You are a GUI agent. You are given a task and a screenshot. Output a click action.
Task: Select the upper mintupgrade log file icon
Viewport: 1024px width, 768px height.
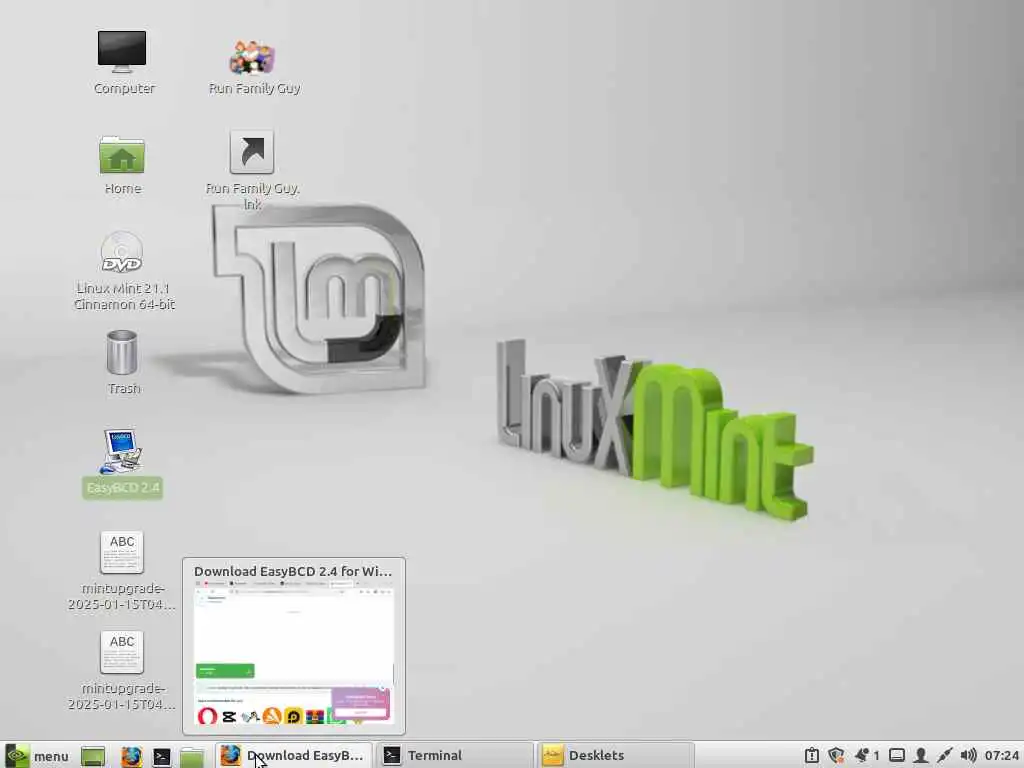click(x=122, y=552)
